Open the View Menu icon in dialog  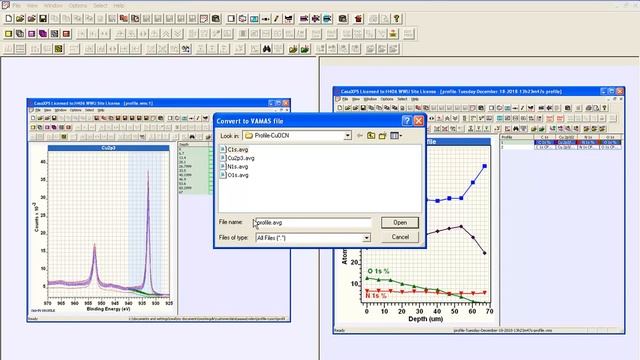(x=396, y=136)
